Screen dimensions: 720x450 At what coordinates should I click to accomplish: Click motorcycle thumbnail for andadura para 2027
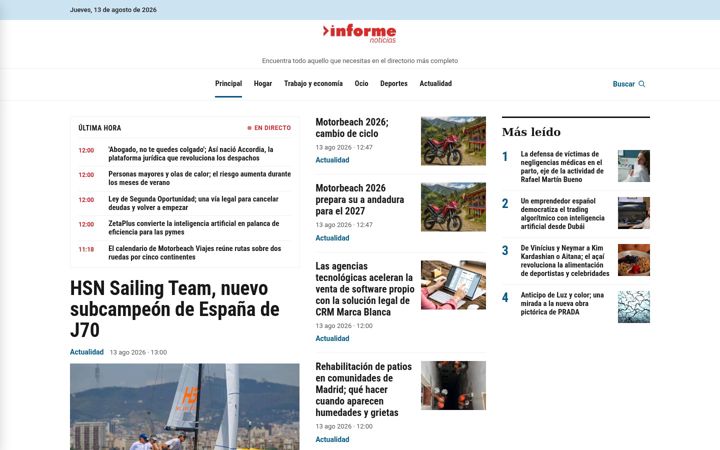[453, 207]
